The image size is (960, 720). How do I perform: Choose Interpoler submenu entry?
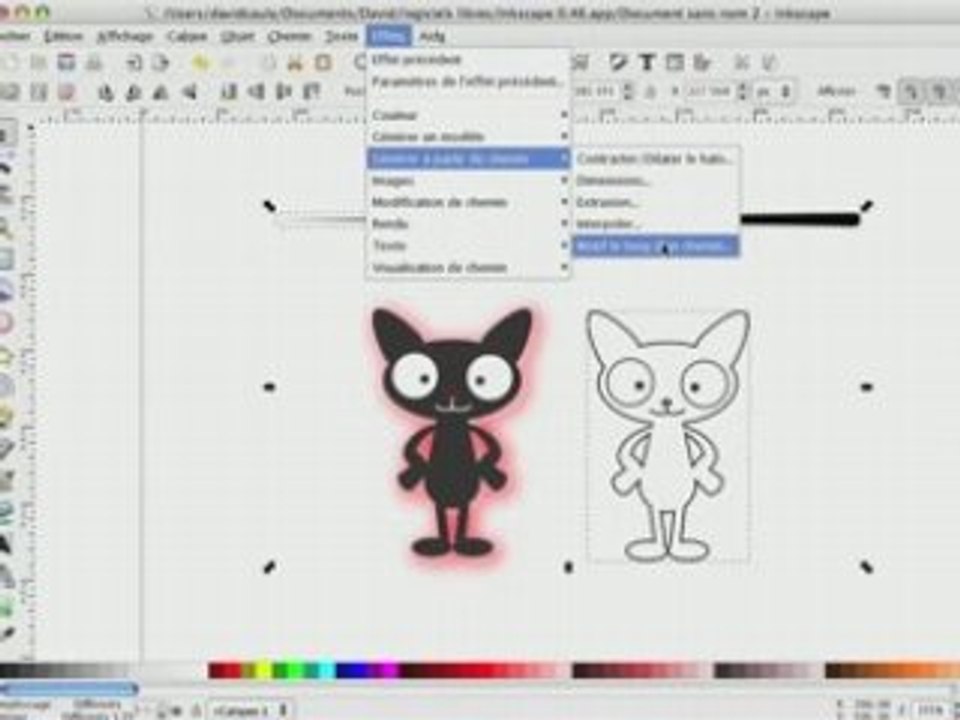[655, 224]
